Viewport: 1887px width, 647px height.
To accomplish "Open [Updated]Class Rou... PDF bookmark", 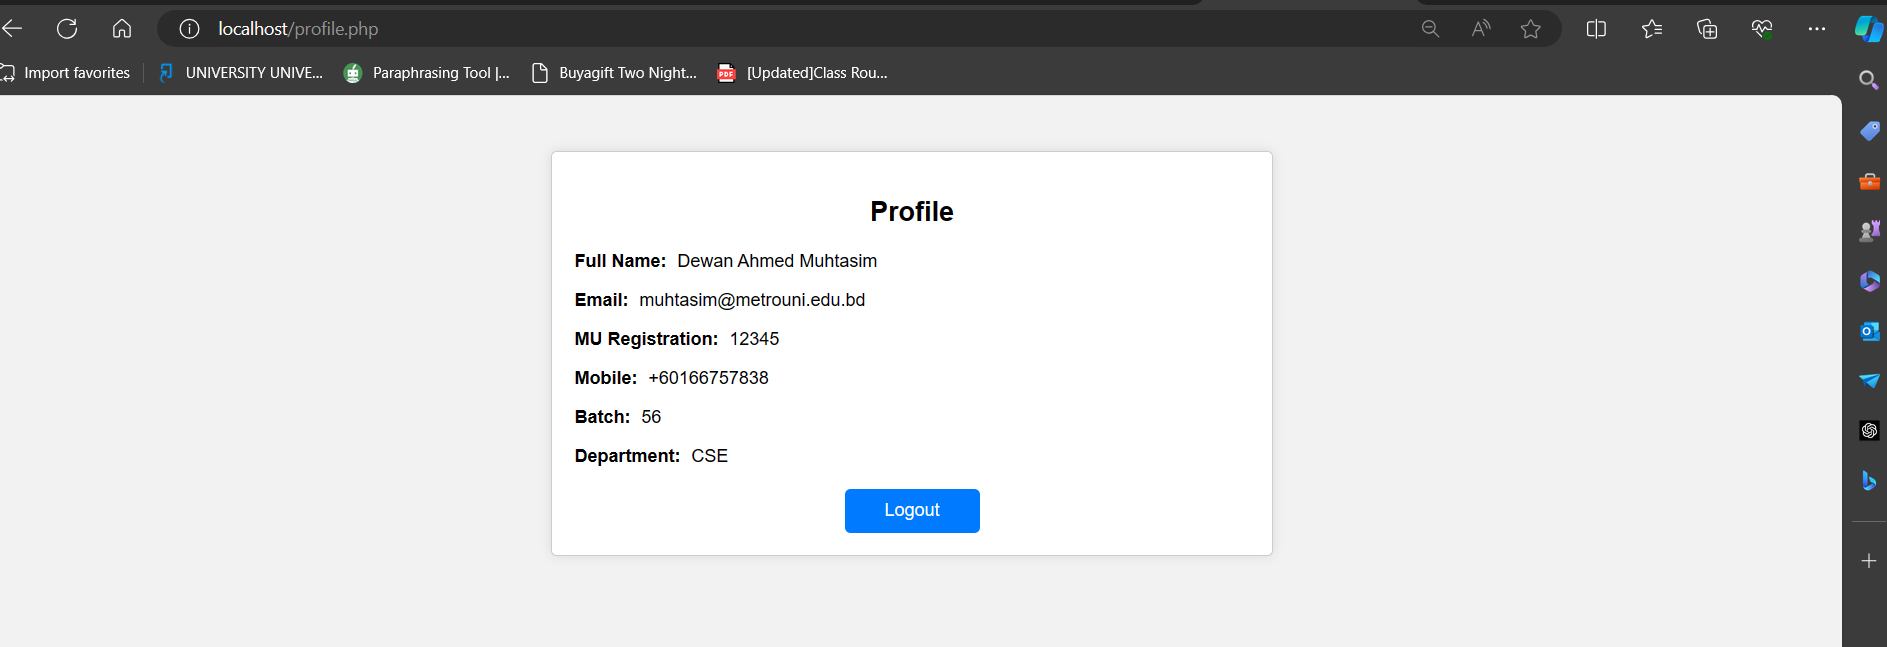I will [x=802, y=73].
